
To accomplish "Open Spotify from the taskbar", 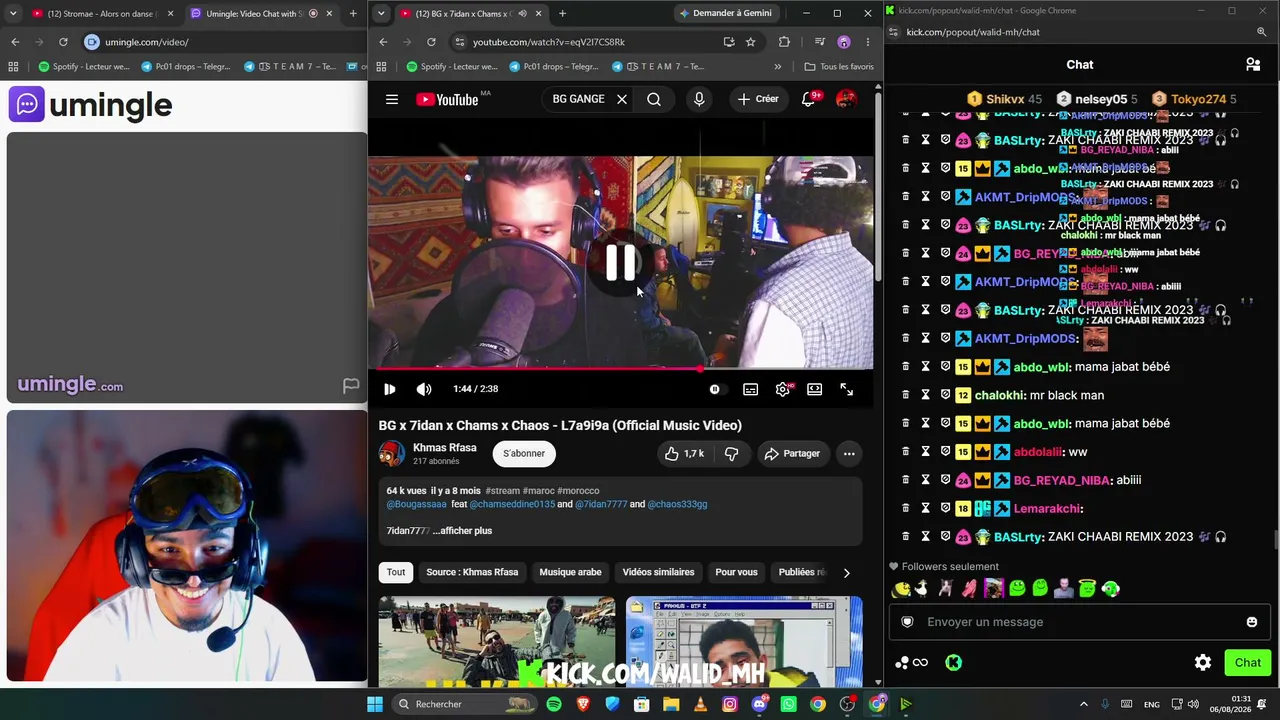I will [x=554, y=704].
